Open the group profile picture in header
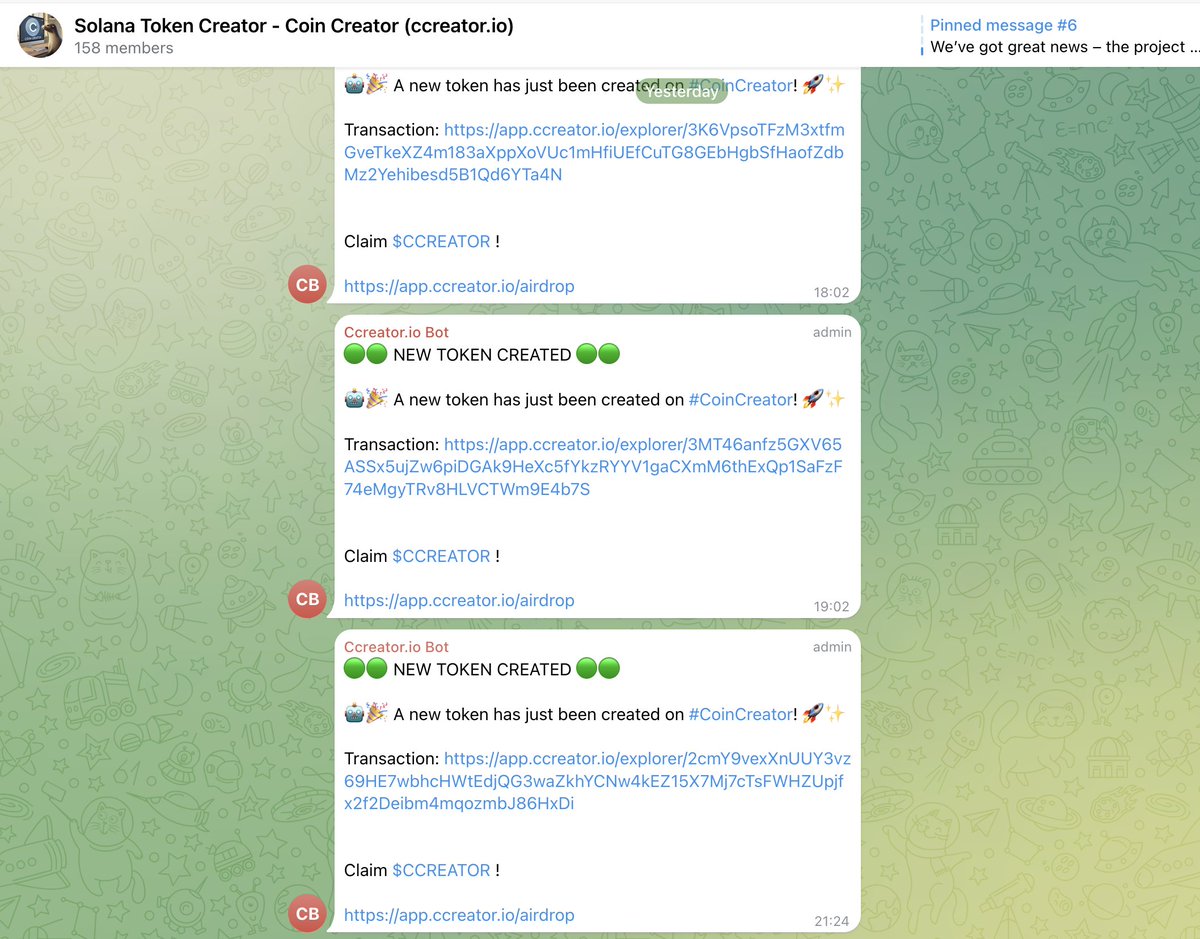Screen dimensions: 1200x939 (41, 35)
